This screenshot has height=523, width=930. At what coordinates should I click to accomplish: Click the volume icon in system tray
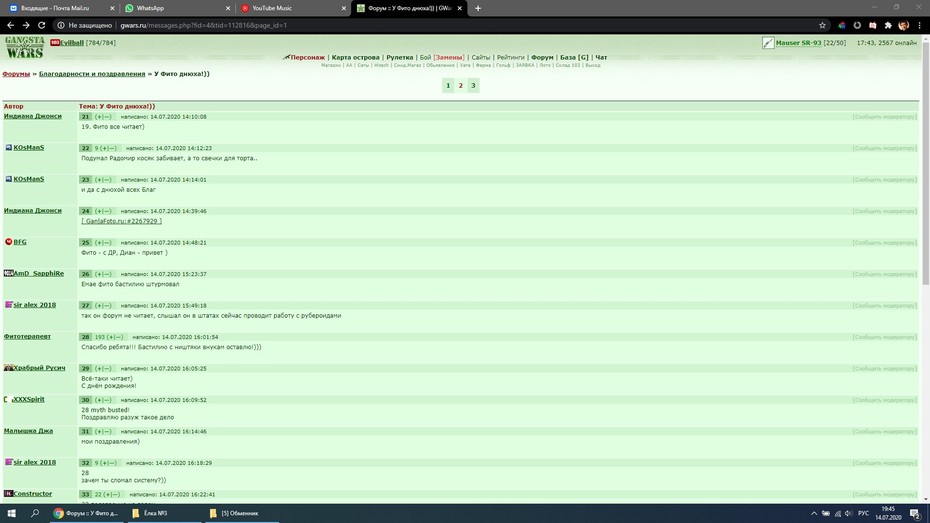848,514
